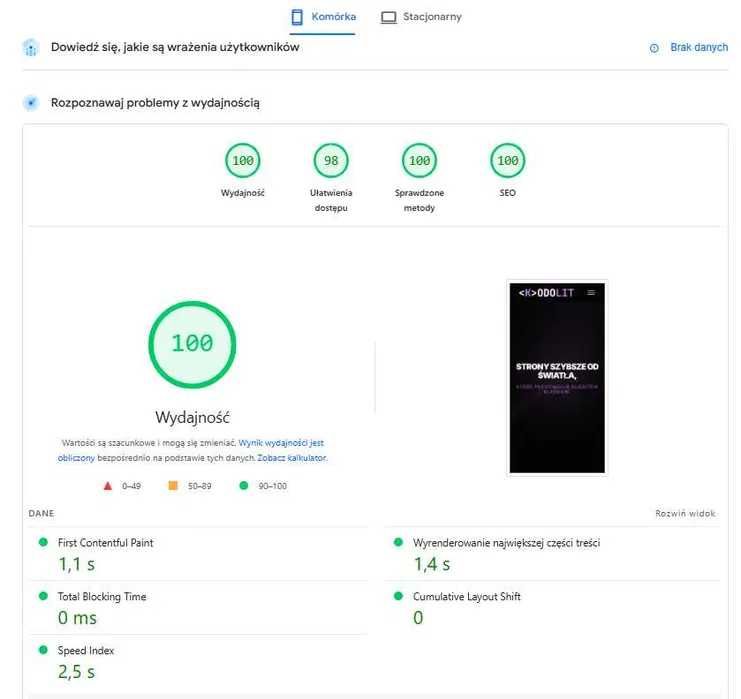Click the green status dot for Total Blocking Time

43,596
